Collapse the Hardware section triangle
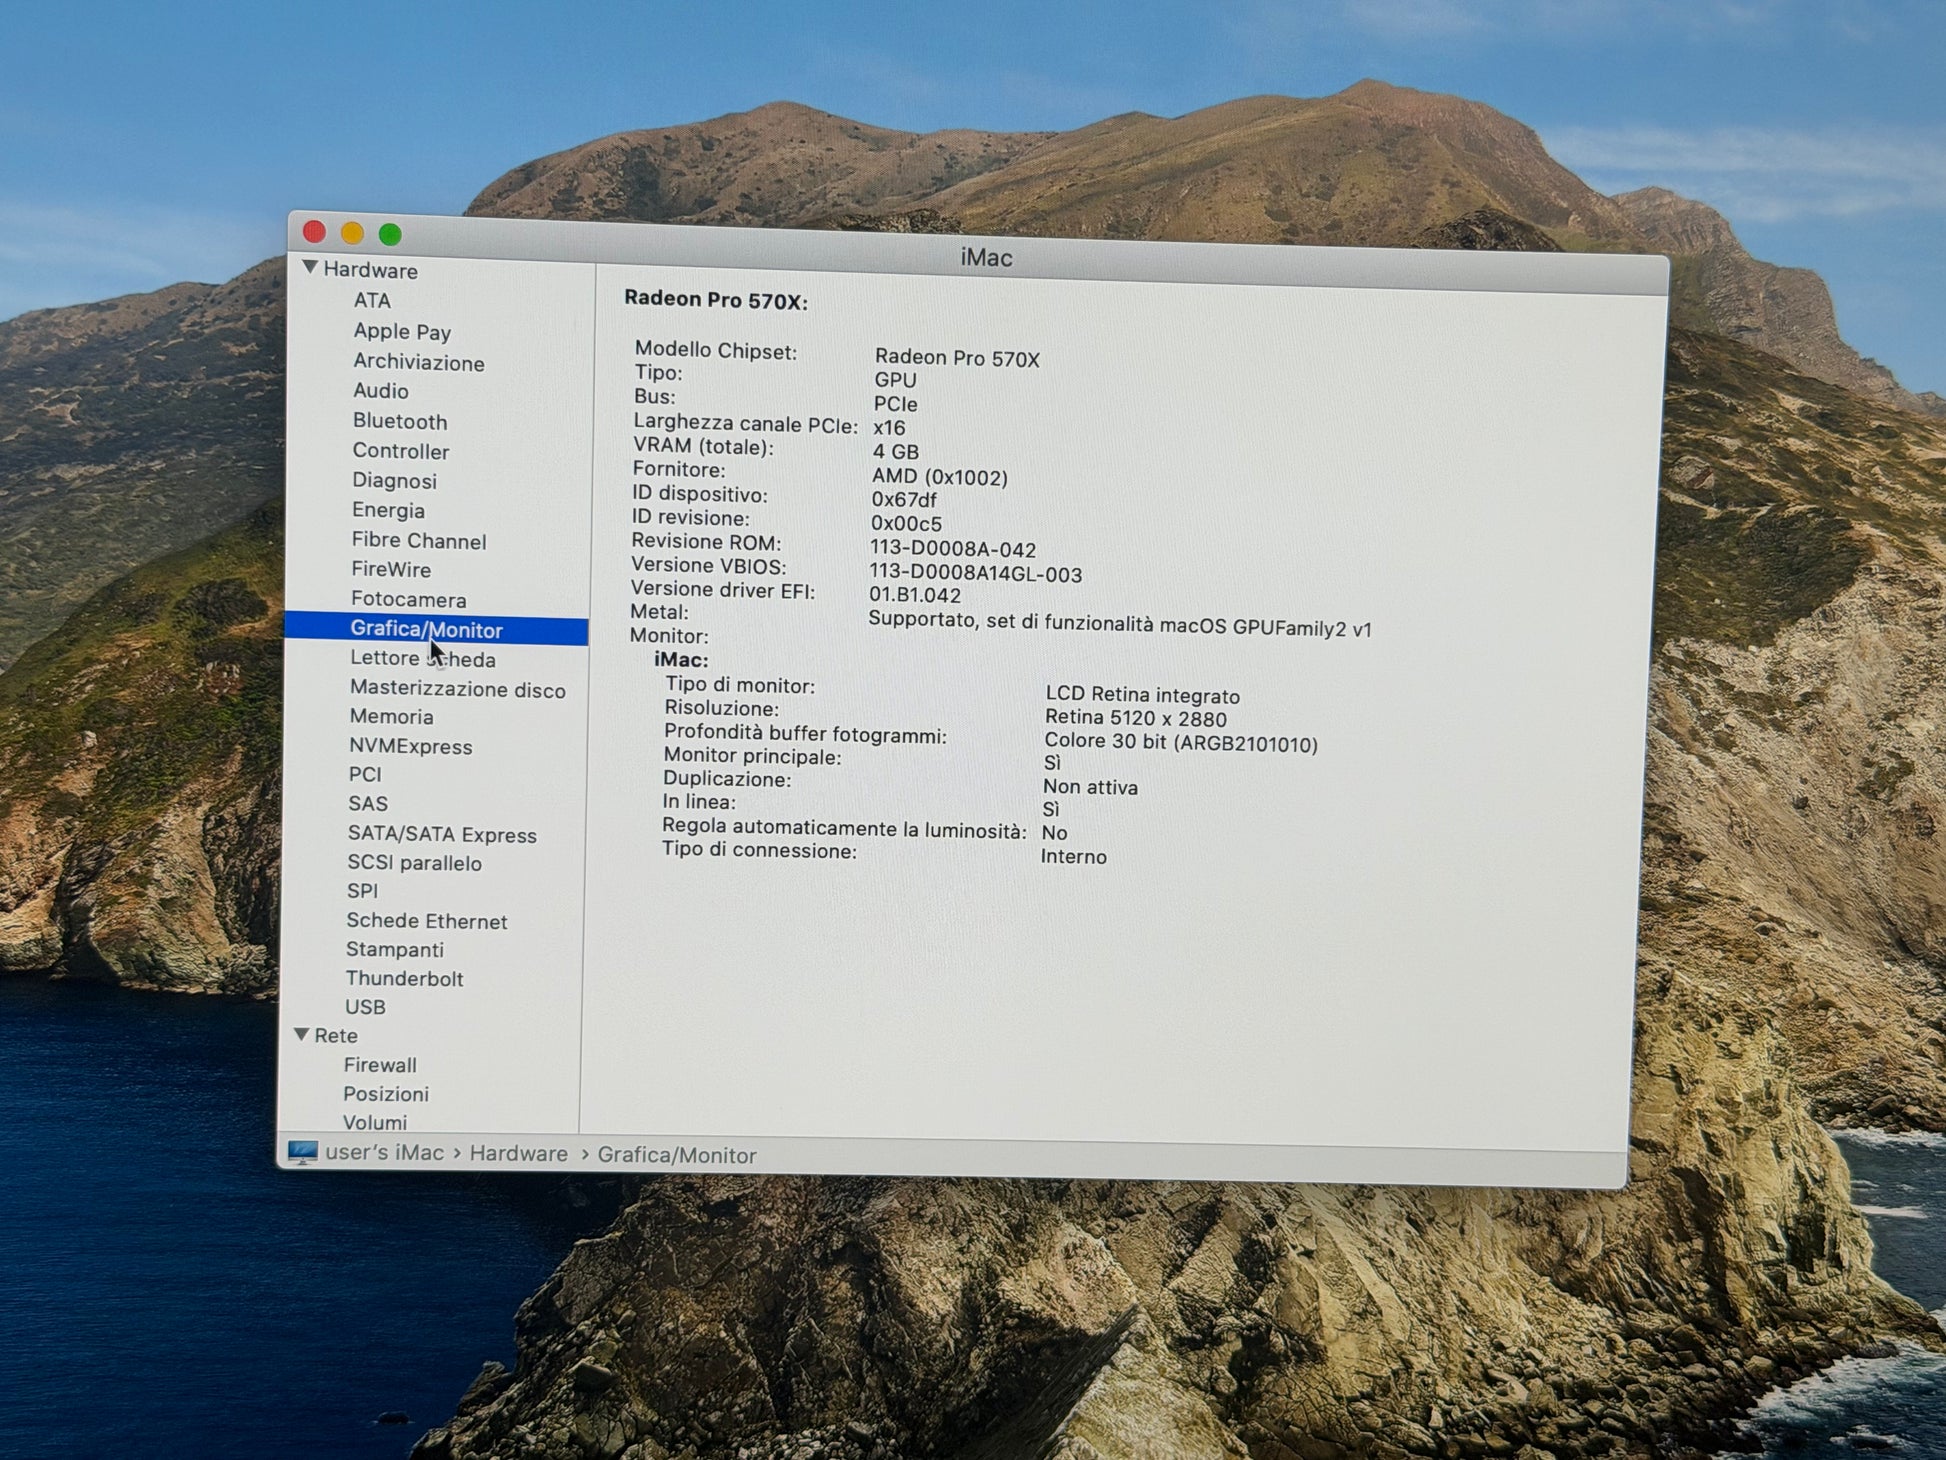This screenshot has width=1946, height=1460. point(310,268)
